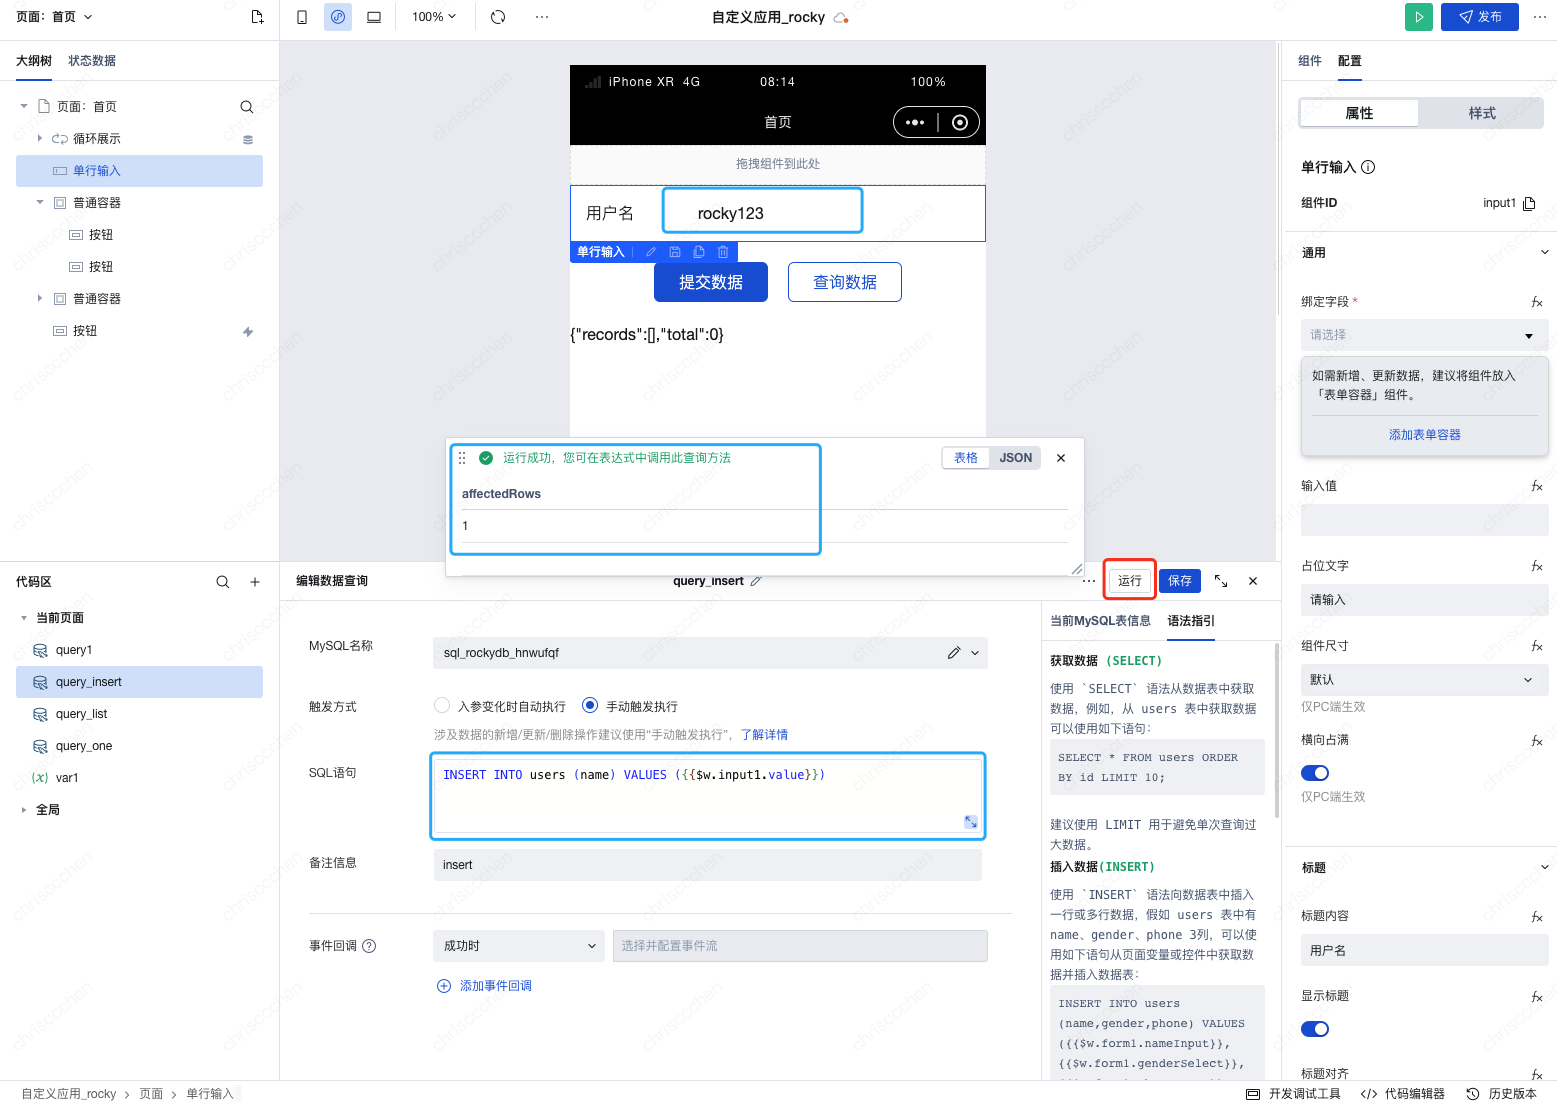Switch result view to JSON tab

[1015, 458]
